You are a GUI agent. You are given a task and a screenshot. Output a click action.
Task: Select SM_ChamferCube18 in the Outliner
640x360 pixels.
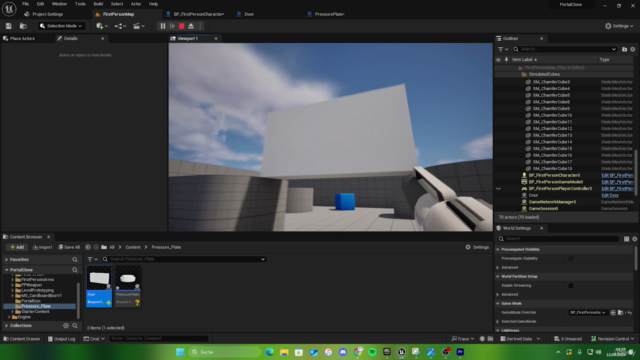(552, 169)
